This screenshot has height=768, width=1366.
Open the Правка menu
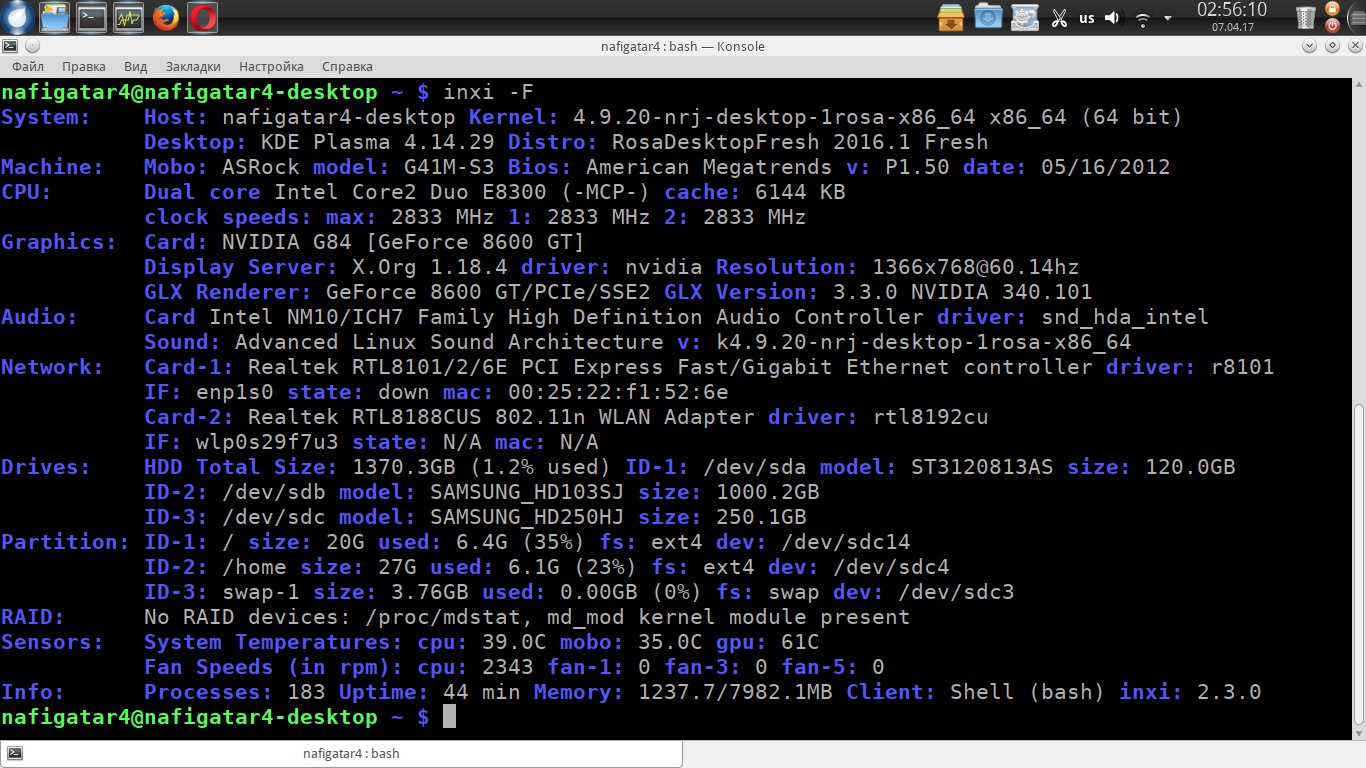coord(84,67)
